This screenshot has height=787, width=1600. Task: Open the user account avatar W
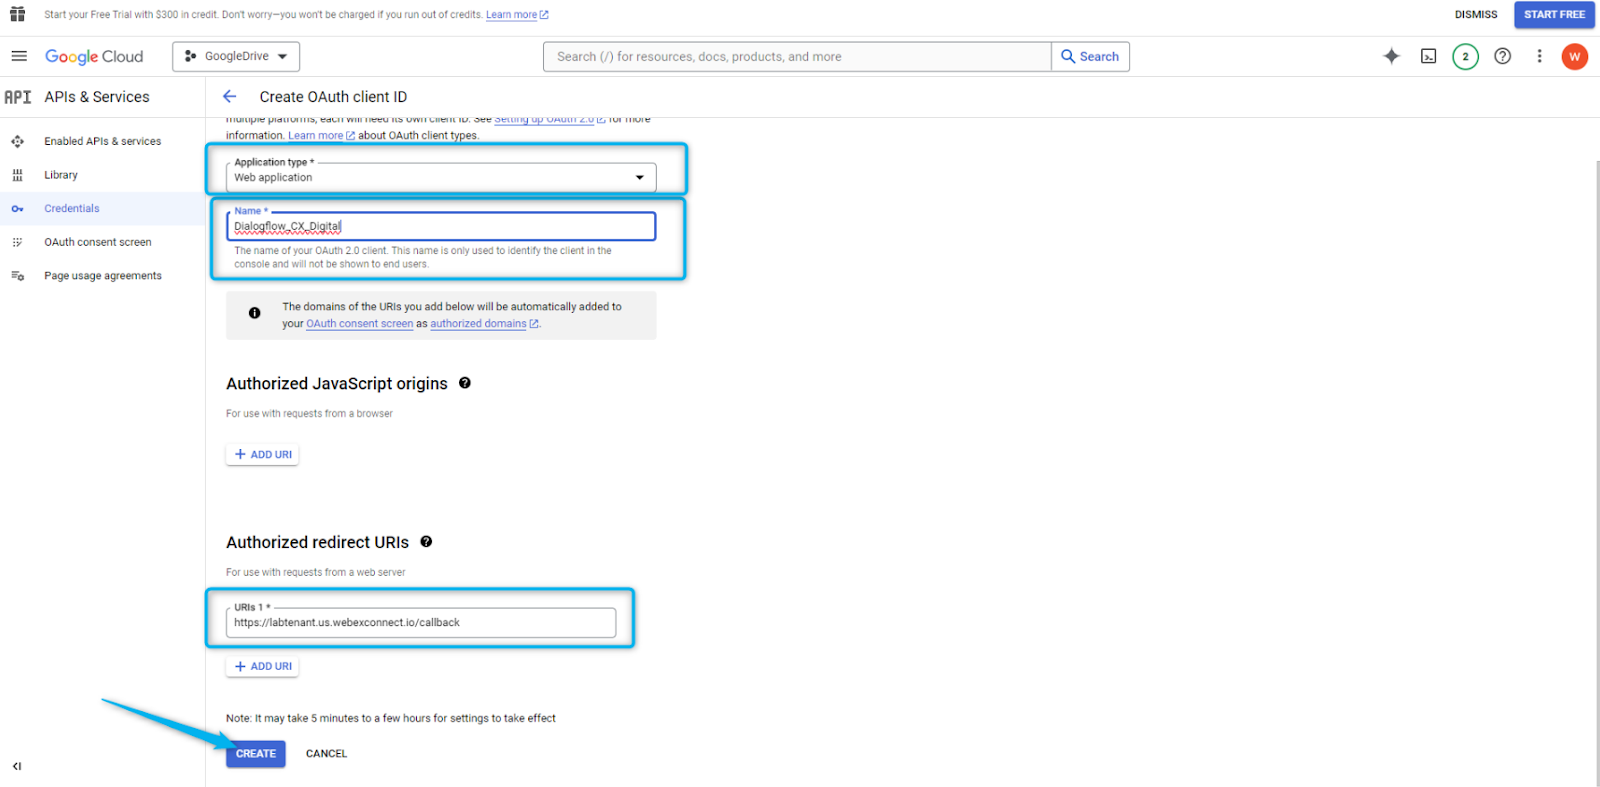pos(1574,56)
